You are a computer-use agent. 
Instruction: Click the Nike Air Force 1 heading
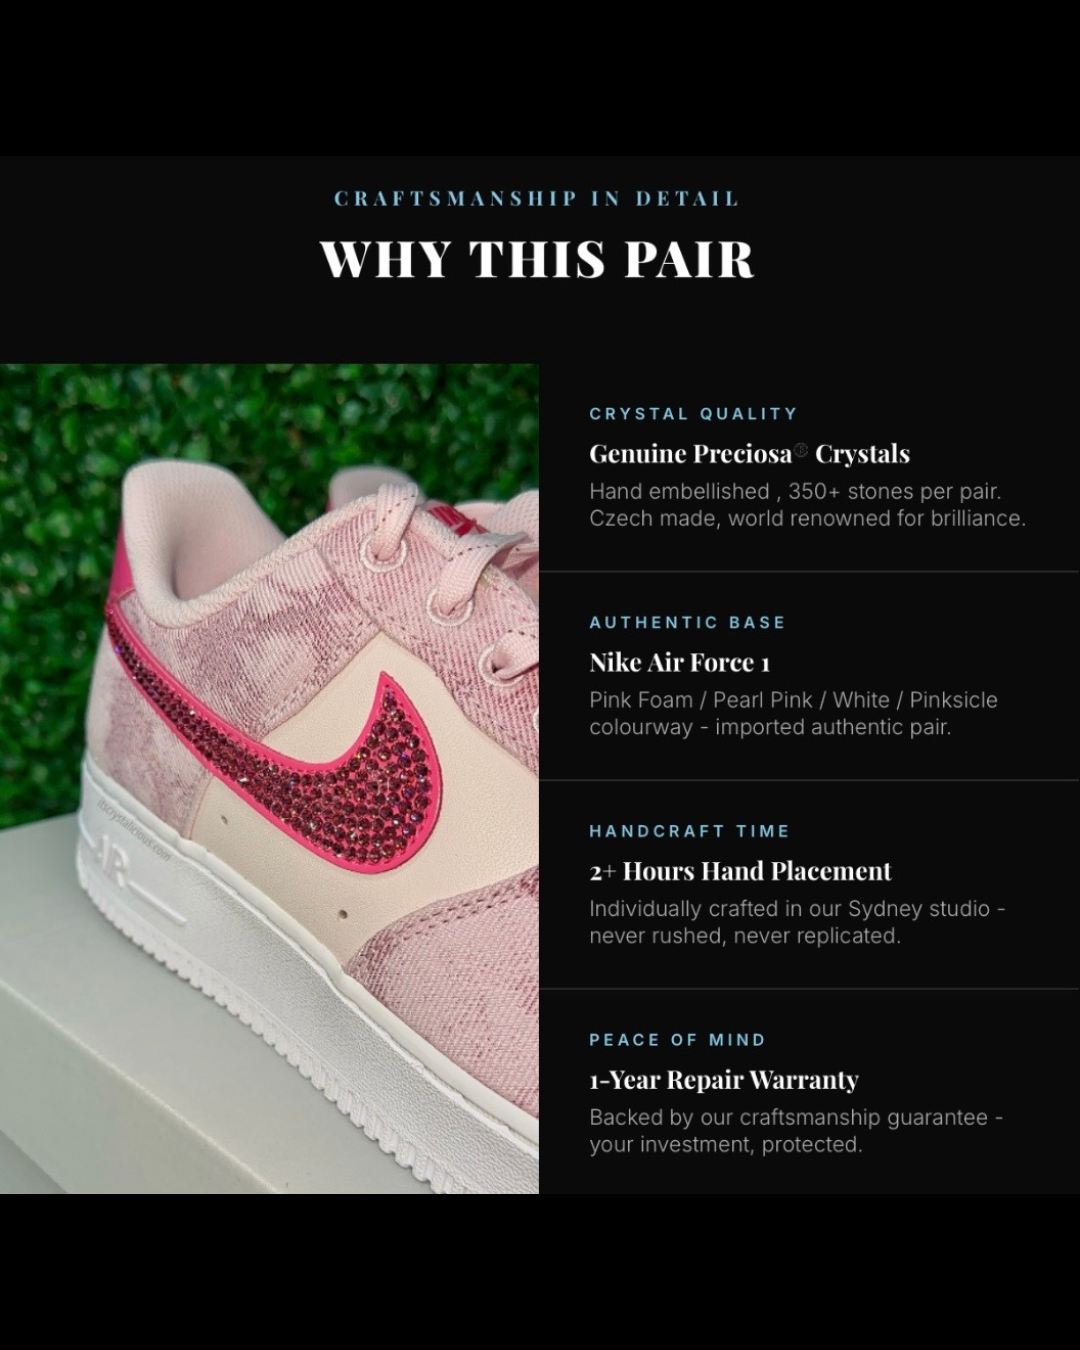pyautogui.click(x=679, y=663)
